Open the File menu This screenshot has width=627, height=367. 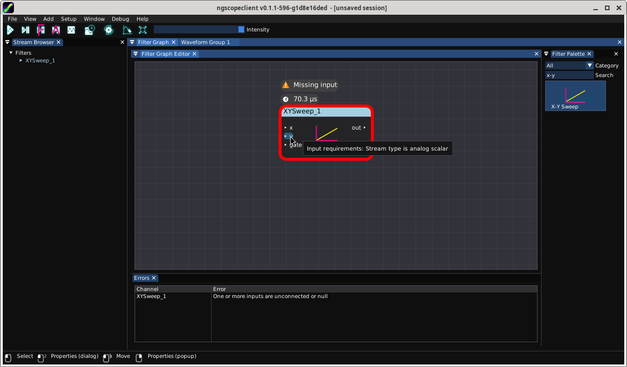12,19
